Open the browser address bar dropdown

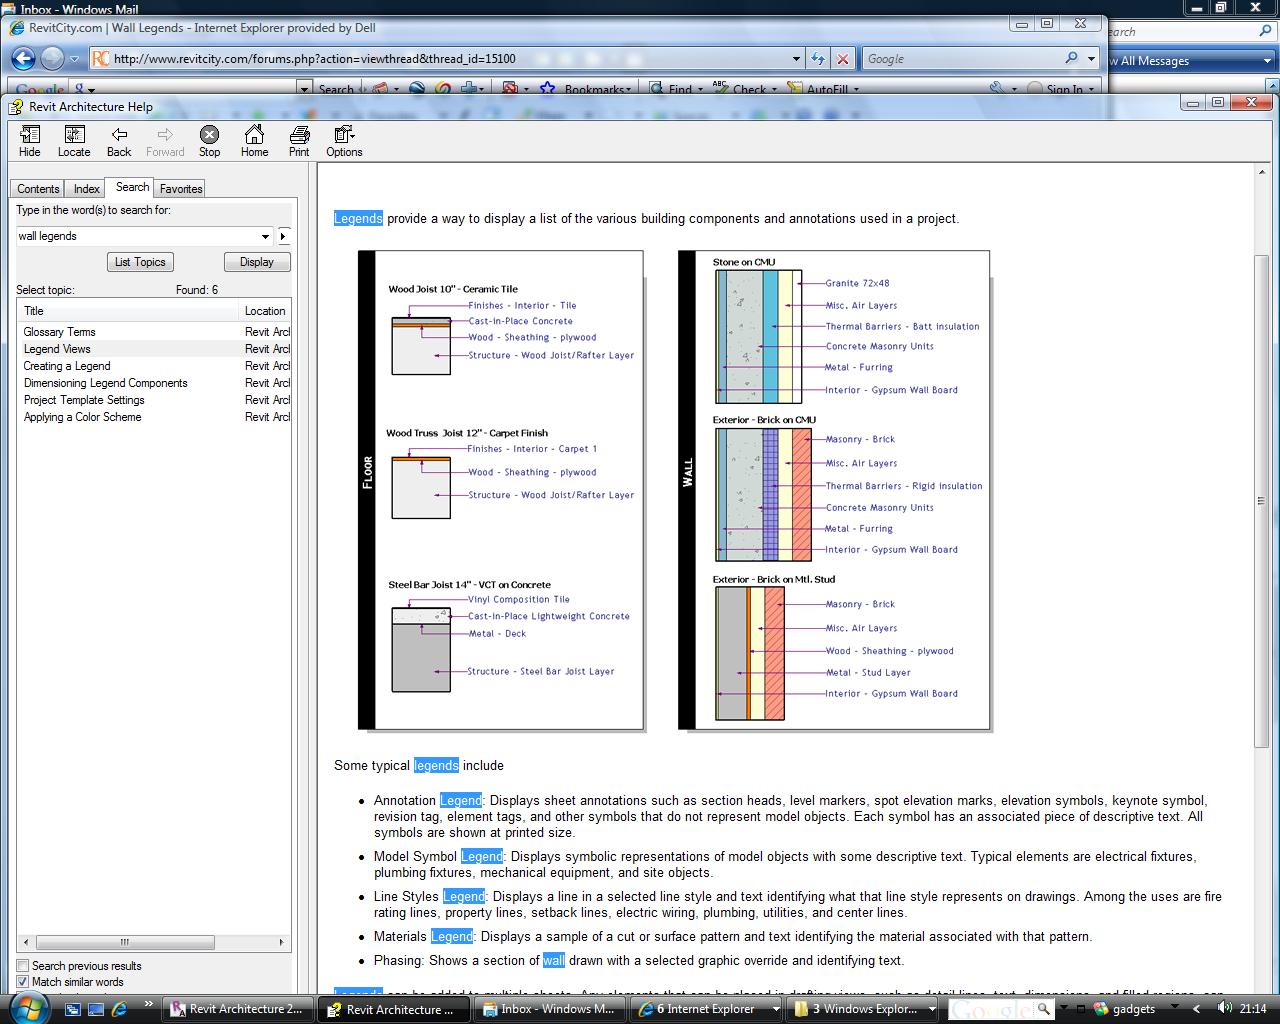click(x=796, y=59)
